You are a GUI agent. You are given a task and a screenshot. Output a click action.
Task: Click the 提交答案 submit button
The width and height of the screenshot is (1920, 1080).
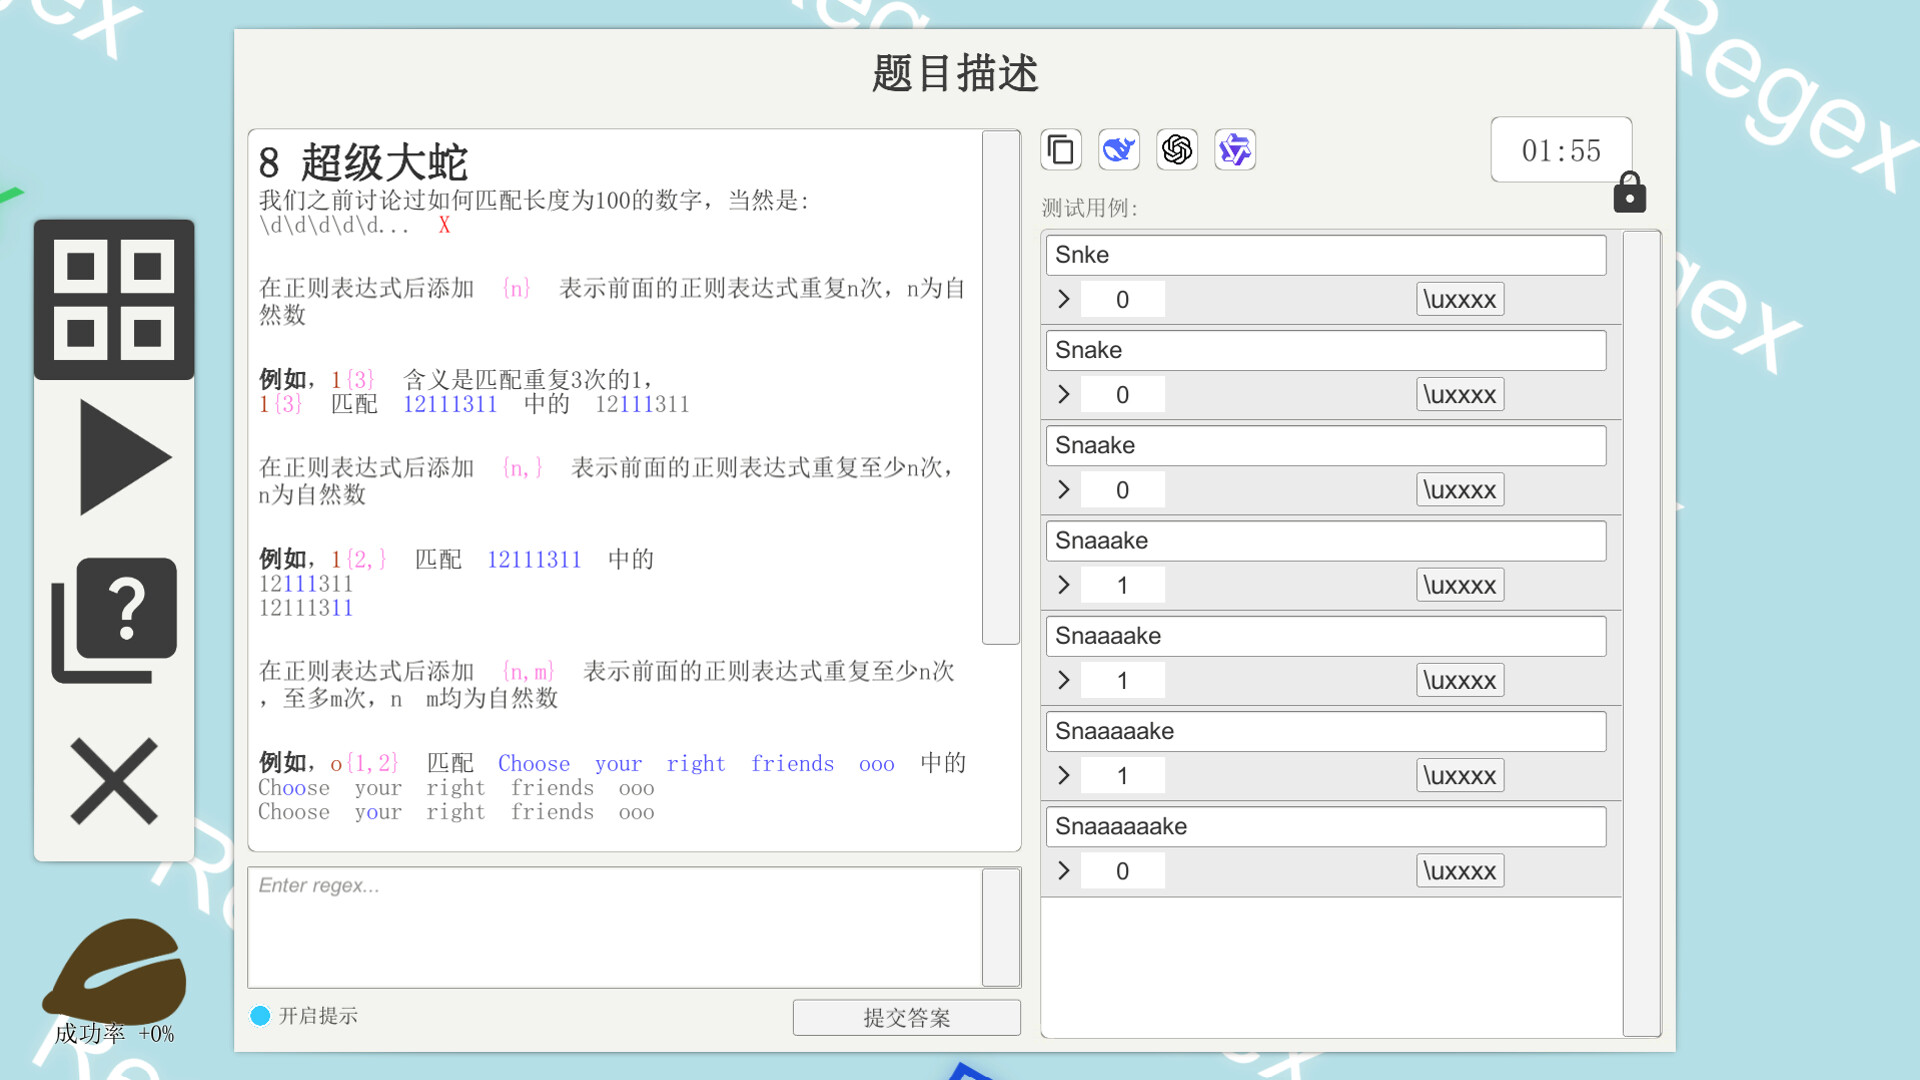click(906, 1018)
